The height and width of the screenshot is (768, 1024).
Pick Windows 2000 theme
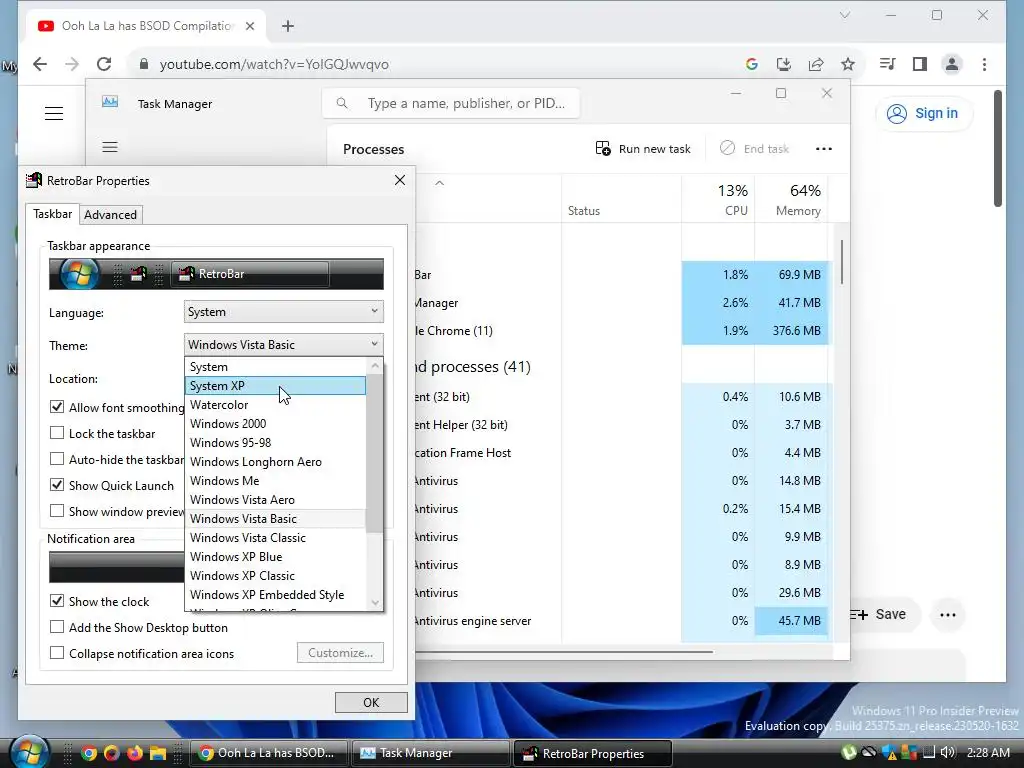pyautogui.click(x=276, y=423)
